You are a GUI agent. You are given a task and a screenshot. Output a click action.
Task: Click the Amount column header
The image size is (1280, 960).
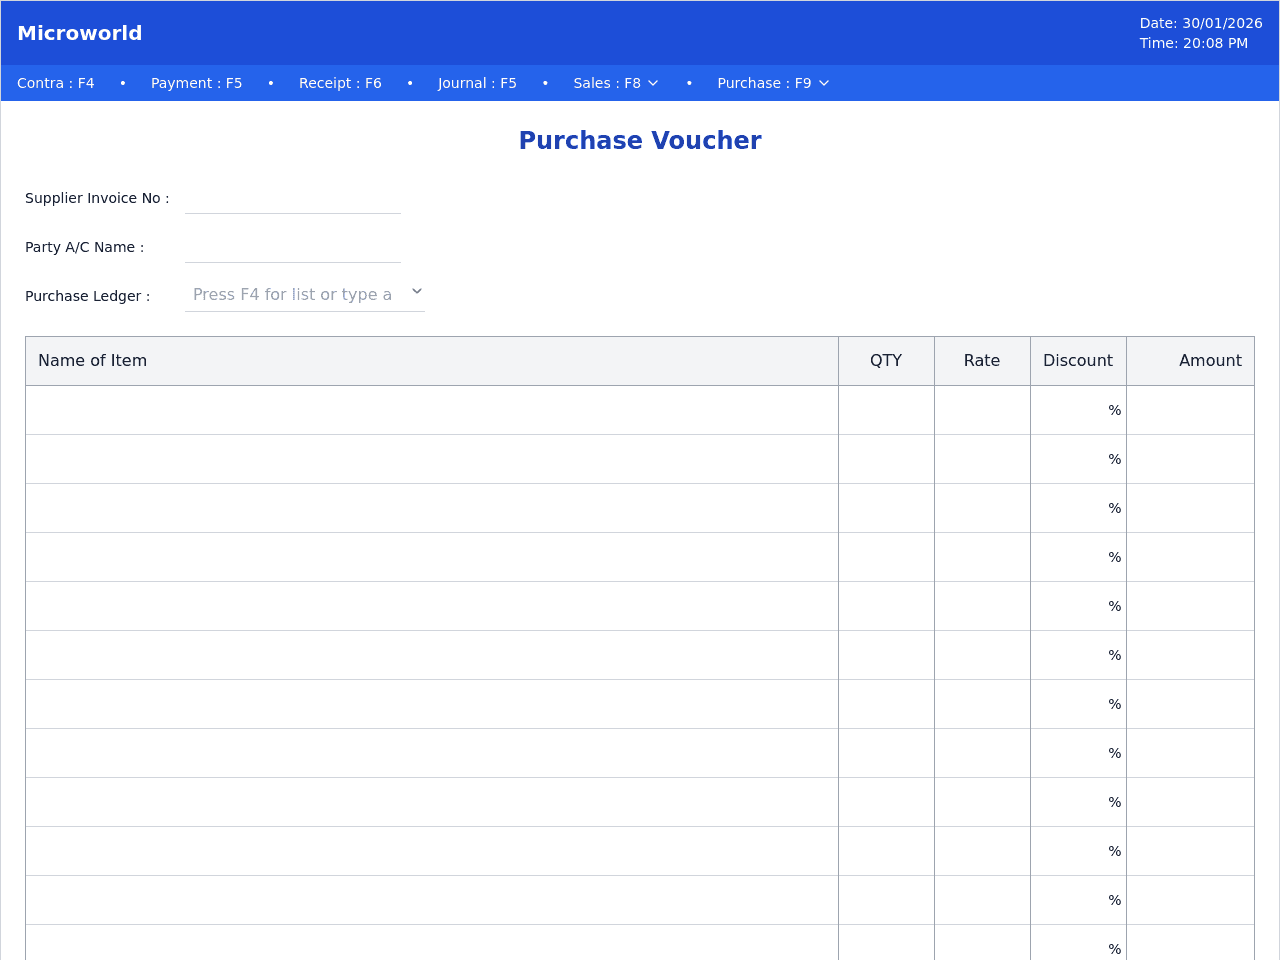click(1190, 361)
